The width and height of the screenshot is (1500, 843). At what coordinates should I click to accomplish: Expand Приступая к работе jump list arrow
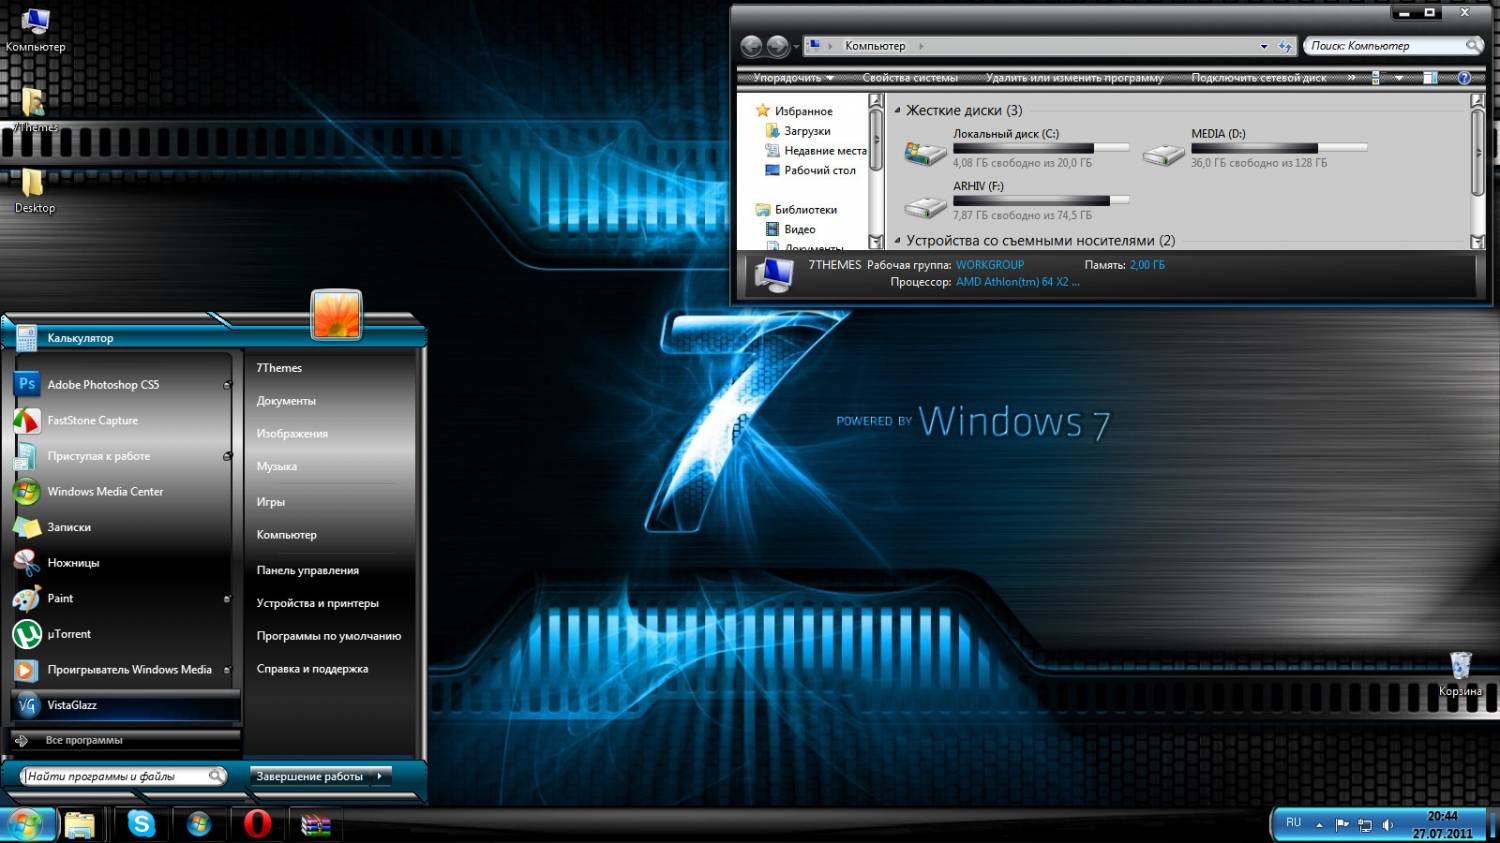[227, 456]
